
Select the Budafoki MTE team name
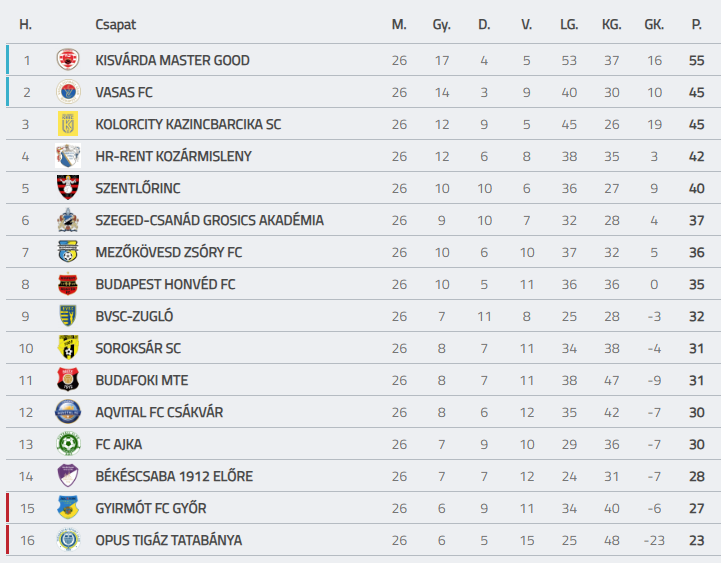(x=142, y=380)
